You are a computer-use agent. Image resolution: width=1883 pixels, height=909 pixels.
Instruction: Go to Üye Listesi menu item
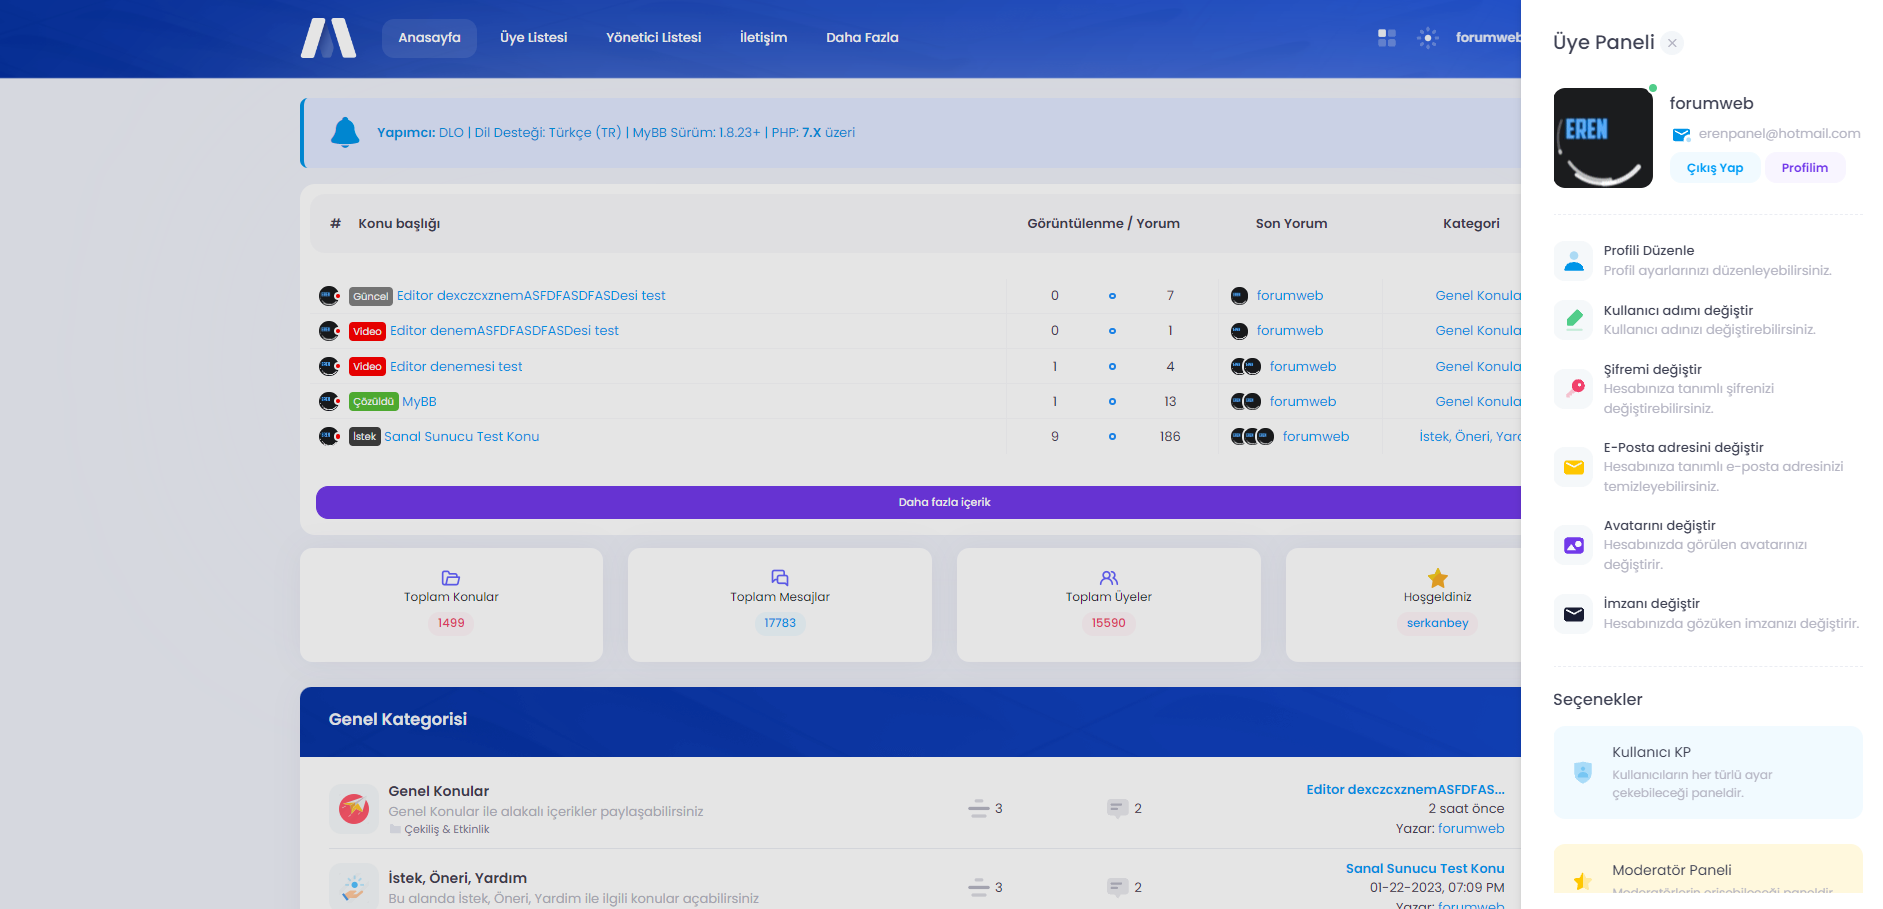[533, 38]
